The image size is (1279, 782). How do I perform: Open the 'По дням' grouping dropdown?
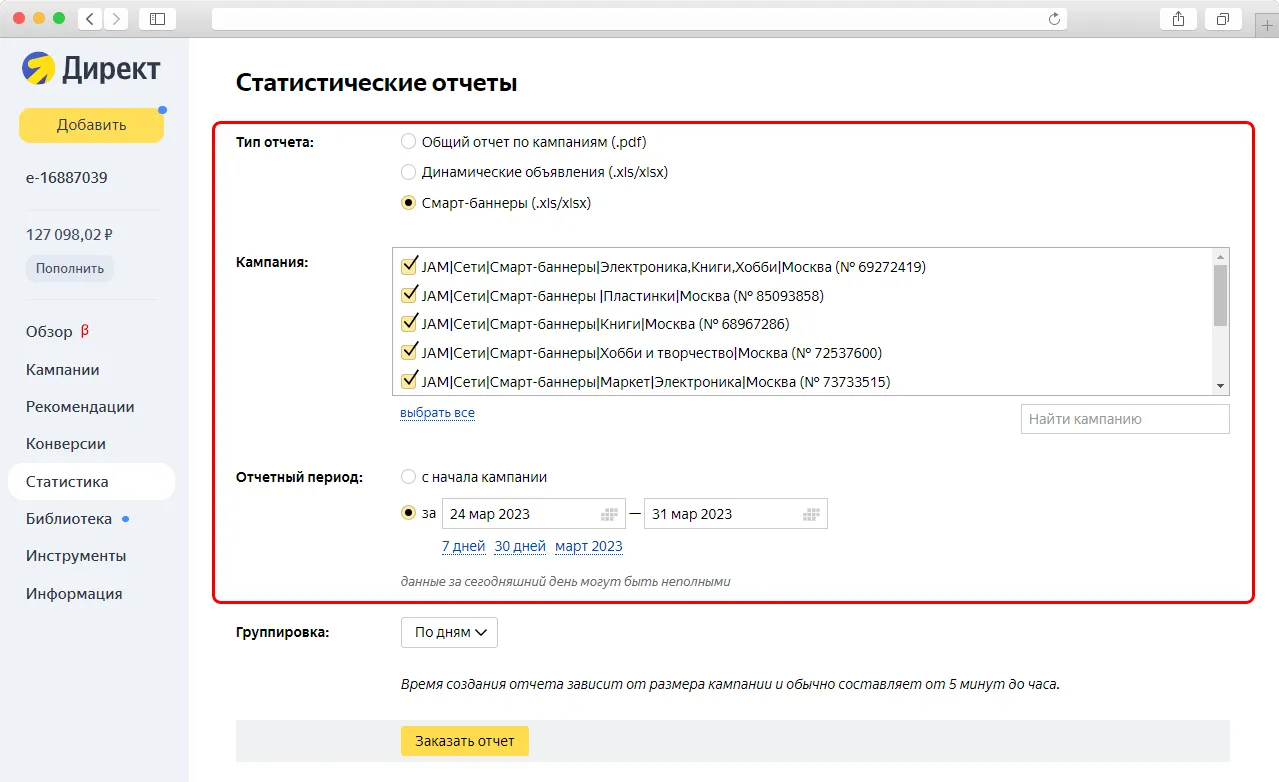(449, 632)
